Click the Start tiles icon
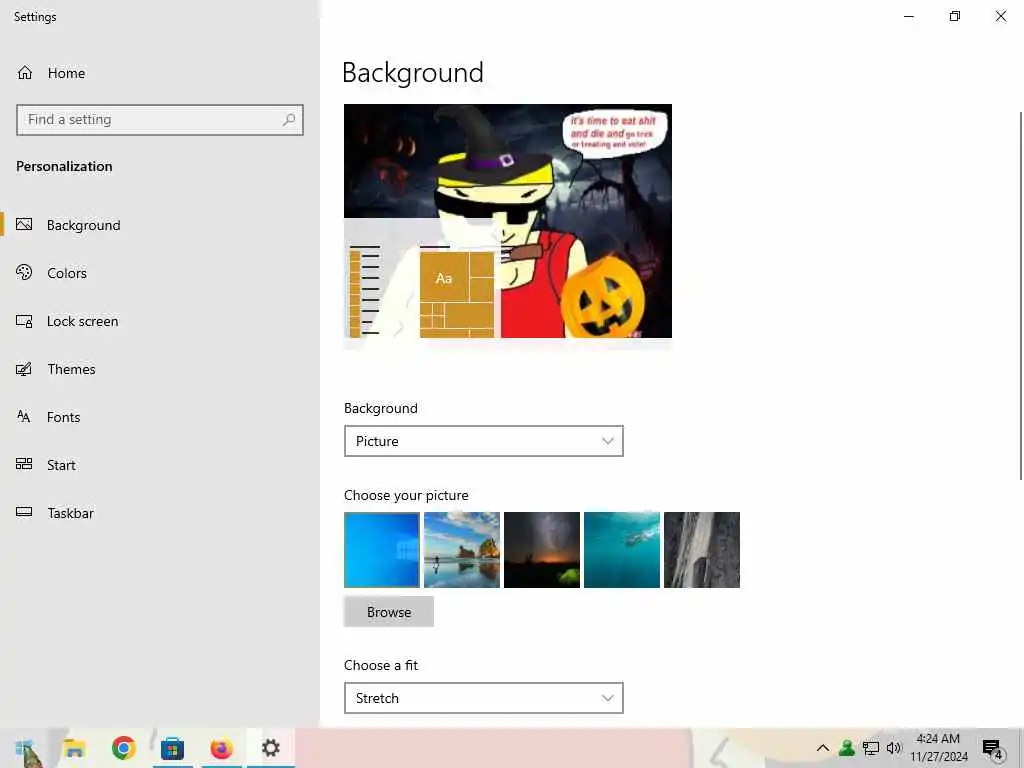 tap(24, 464)
